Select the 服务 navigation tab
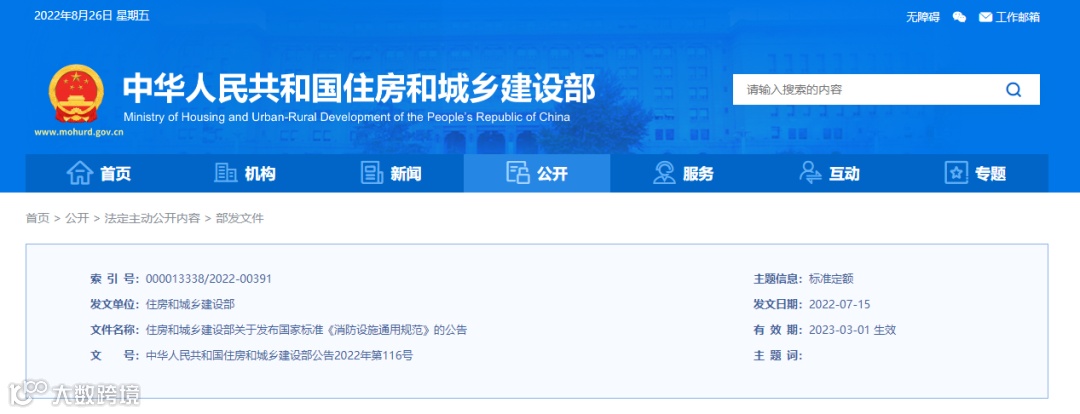 pyautogui.click(x=683, y=173)
